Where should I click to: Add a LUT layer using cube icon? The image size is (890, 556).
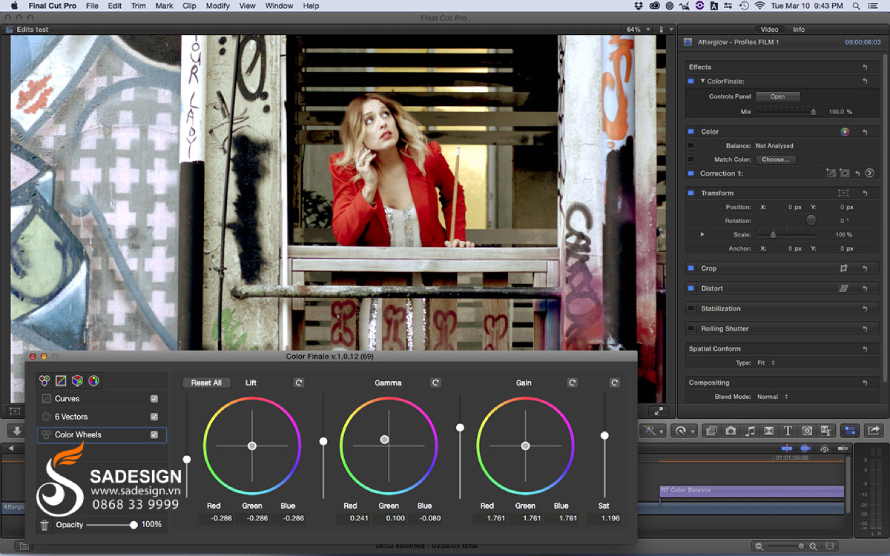coord(77,381)
